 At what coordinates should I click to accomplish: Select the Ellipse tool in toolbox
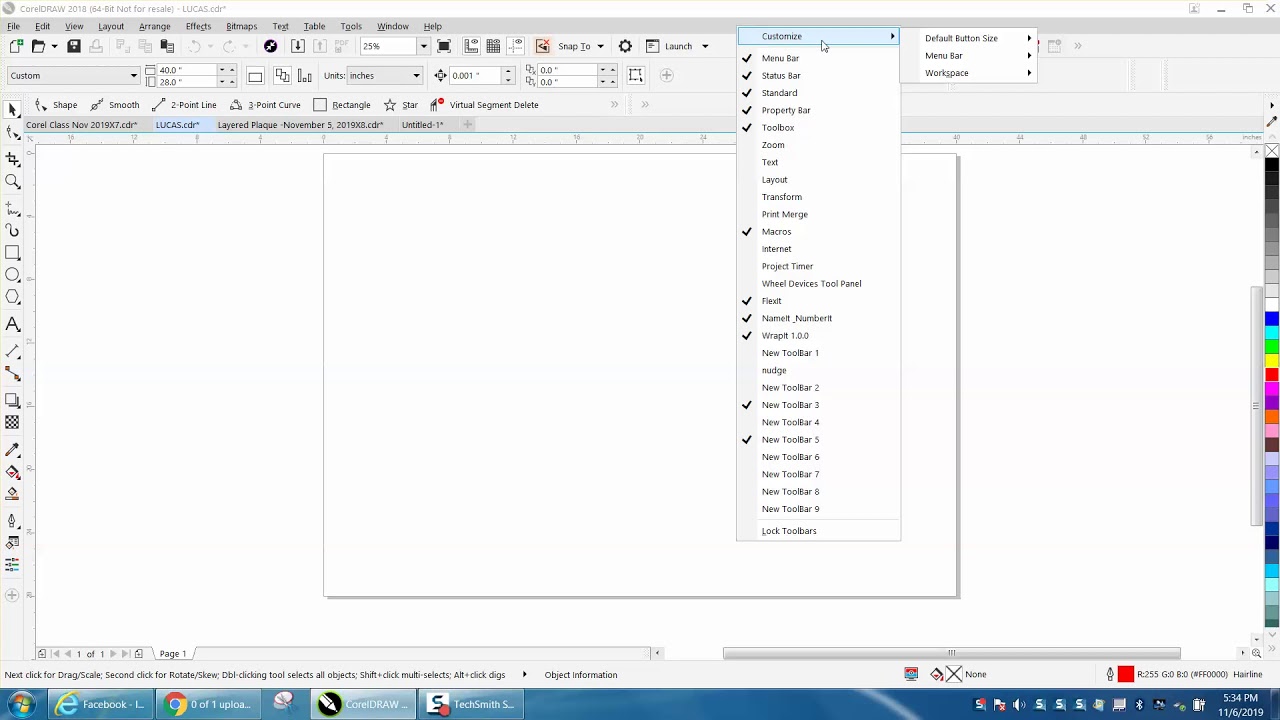click(x=12, y=275)
